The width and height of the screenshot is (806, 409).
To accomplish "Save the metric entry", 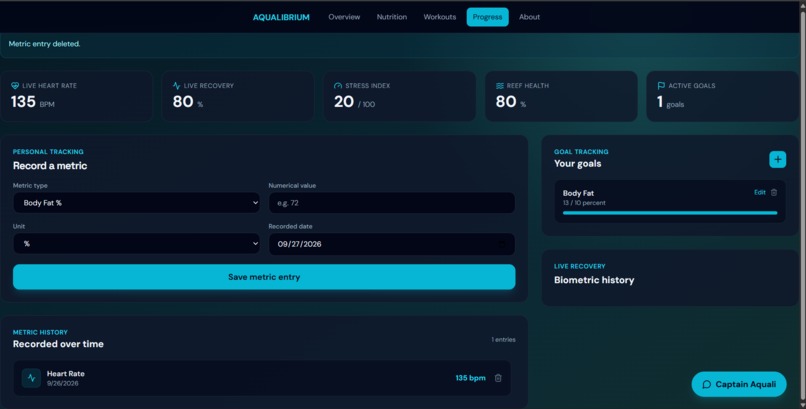I will point(264,277).
